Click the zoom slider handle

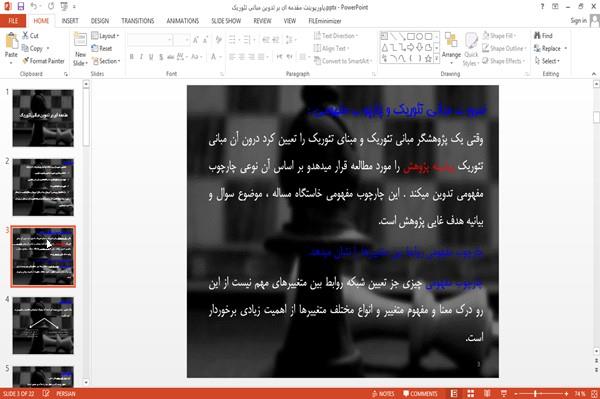pos(535,394)
